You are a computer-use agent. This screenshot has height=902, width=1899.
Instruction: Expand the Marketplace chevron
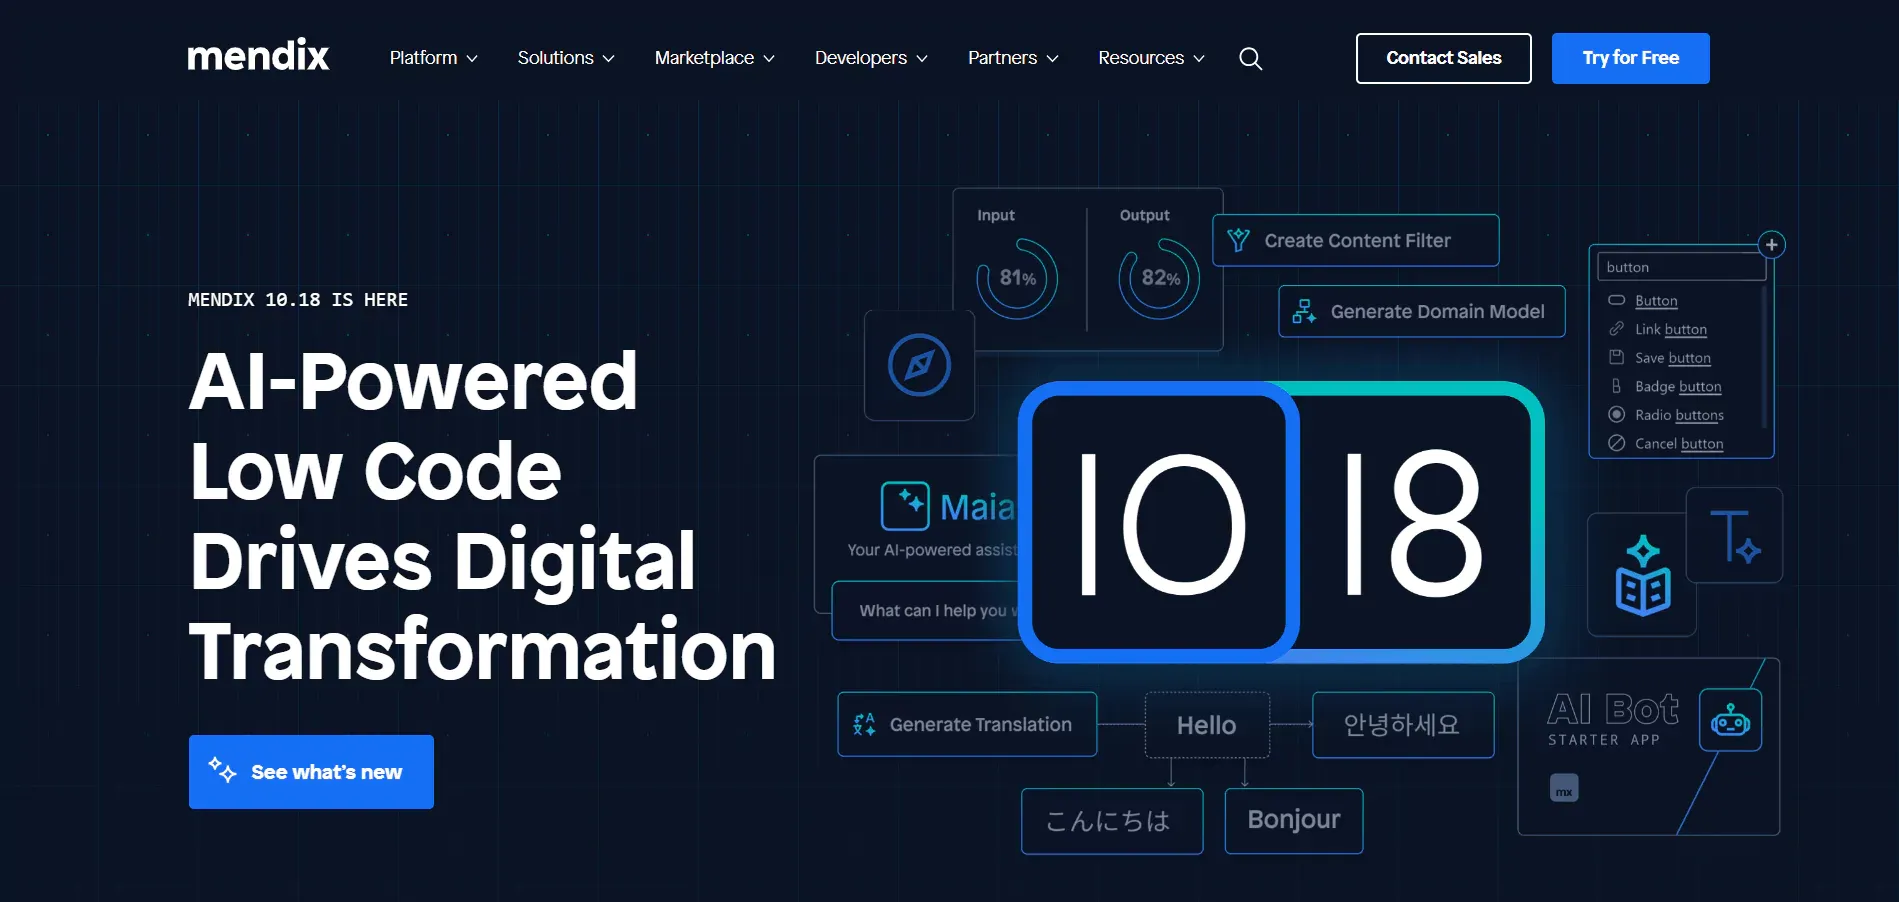(x=769, y=59)
